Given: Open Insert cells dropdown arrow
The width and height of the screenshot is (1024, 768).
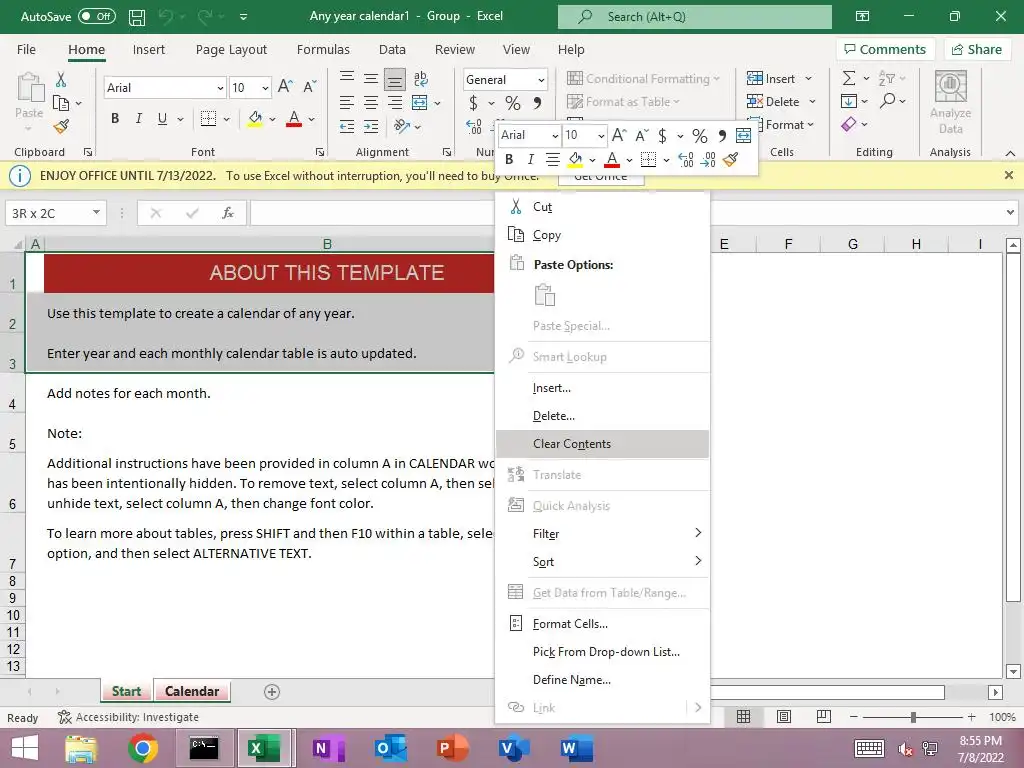Looking at the screenshot, I should (x=808, y=78).
